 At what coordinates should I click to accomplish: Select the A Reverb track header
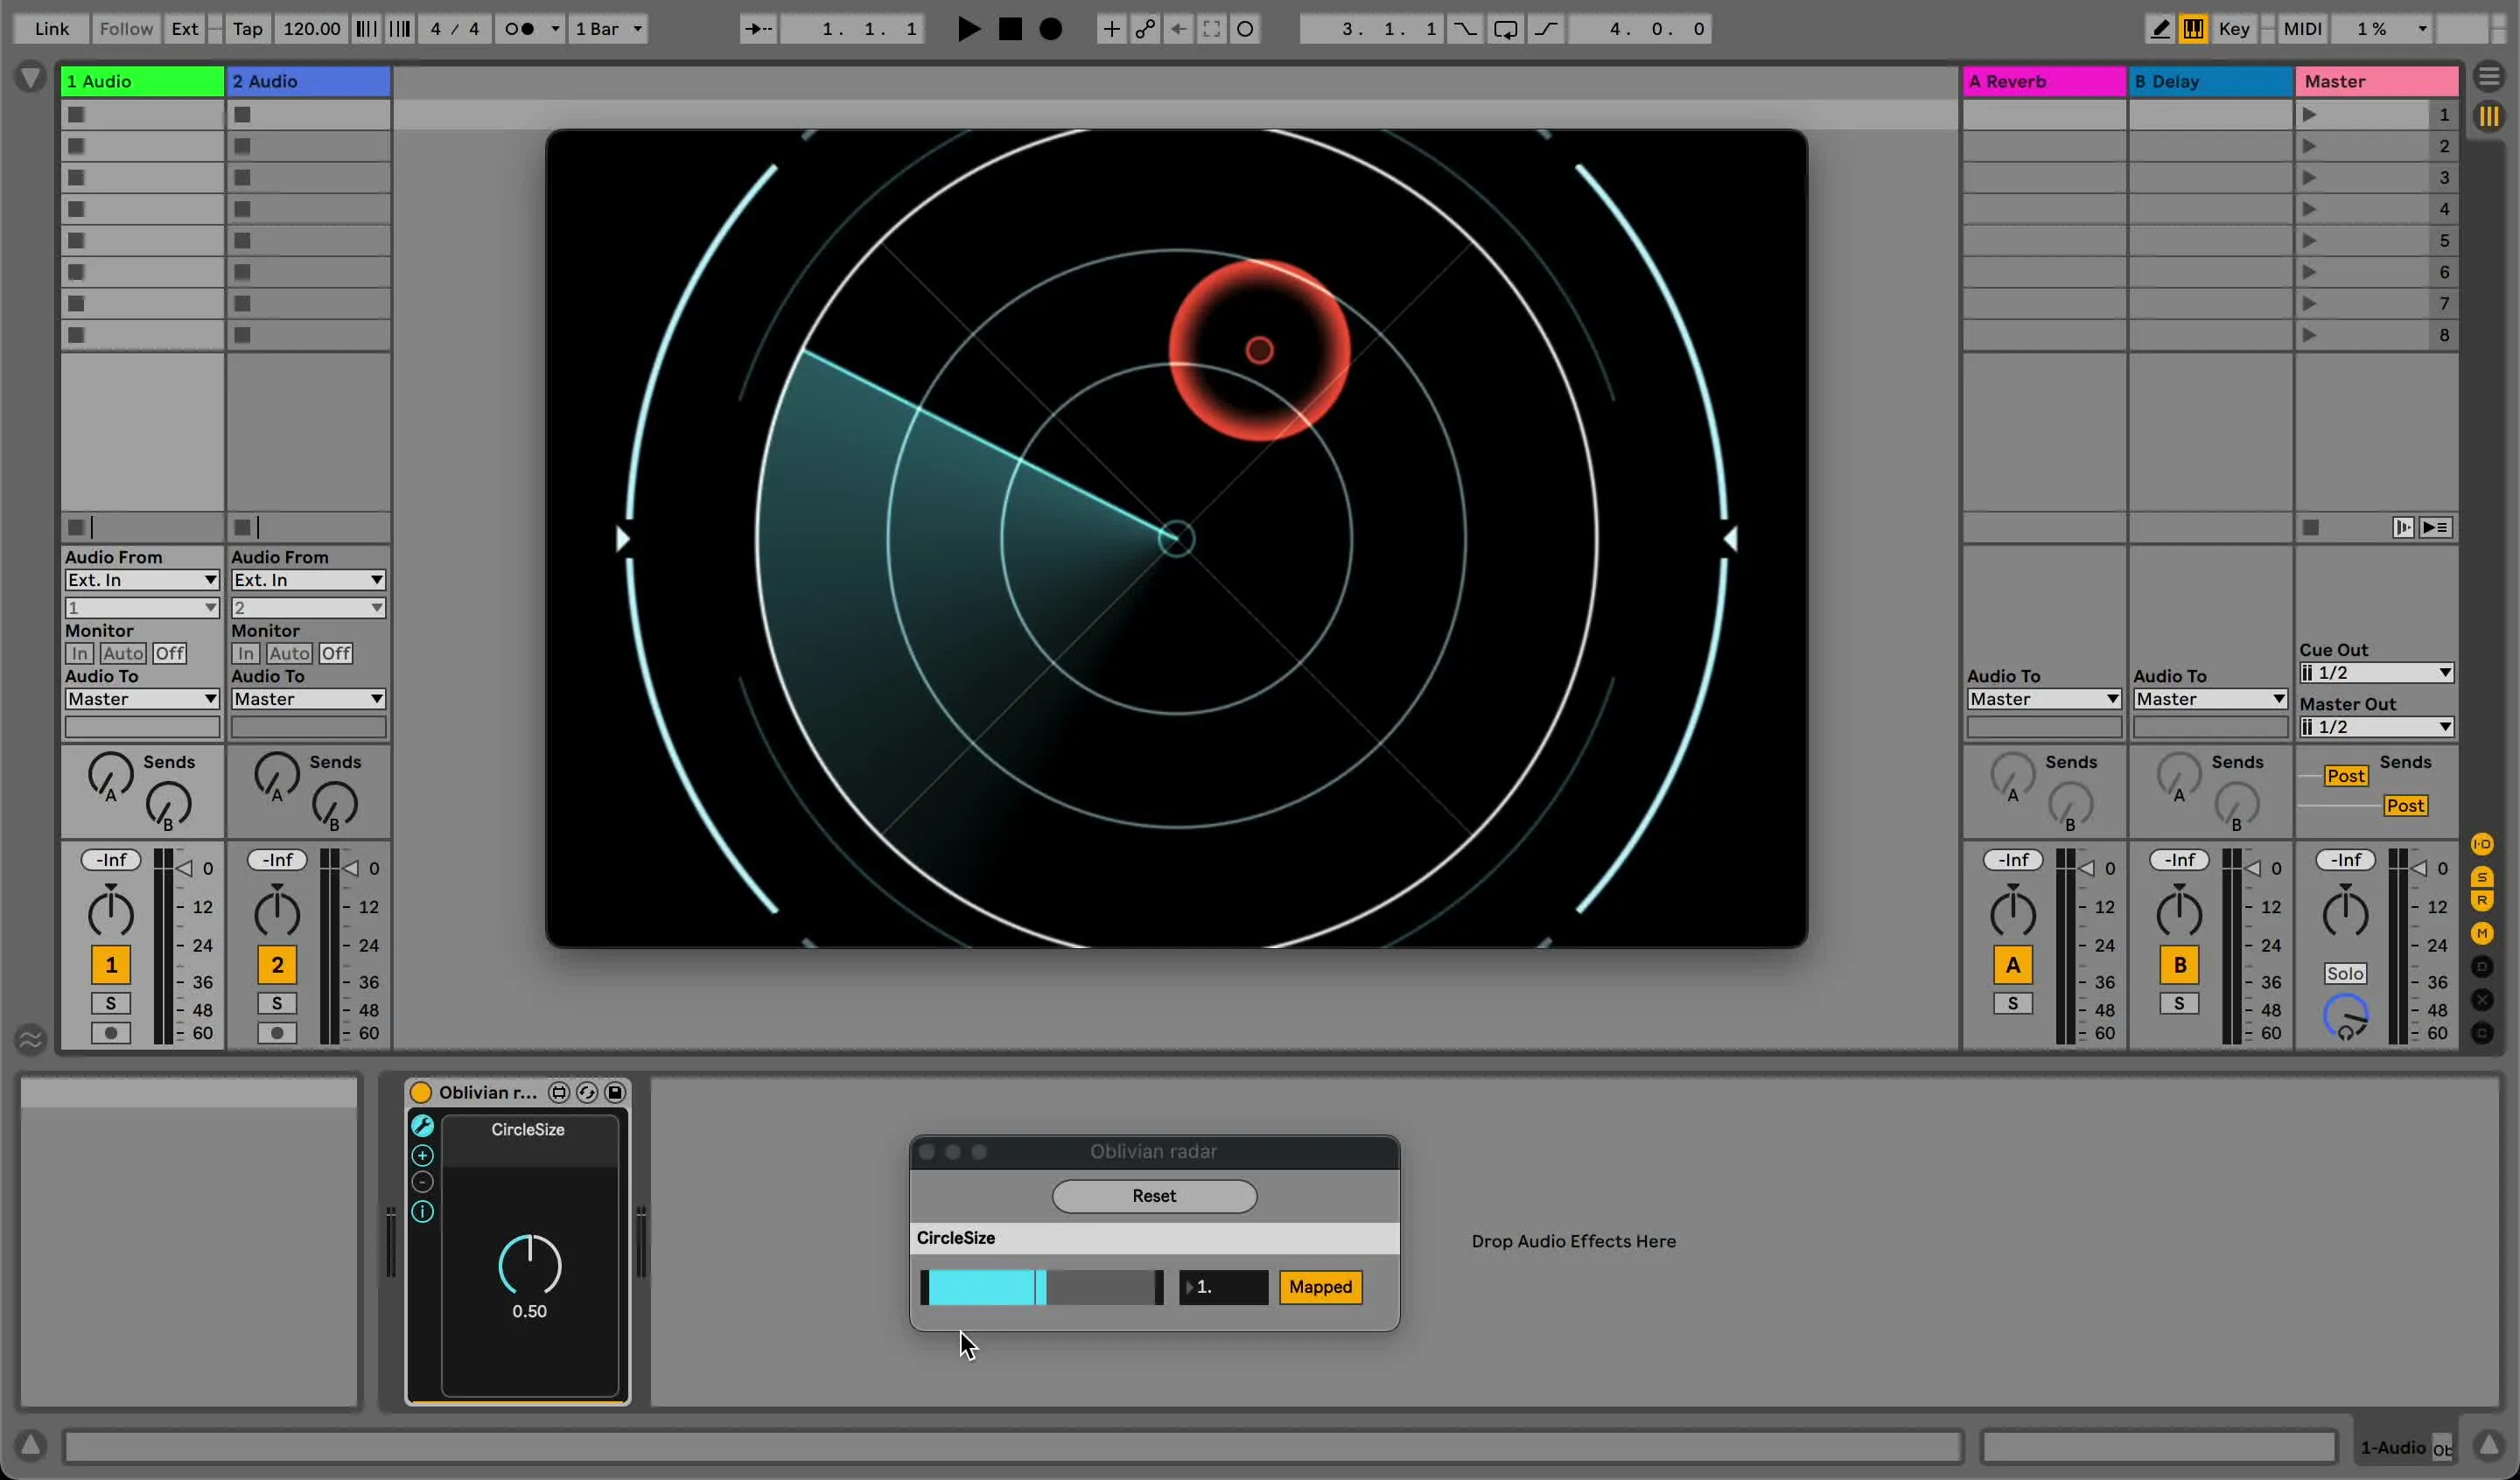click(2042, 81)
